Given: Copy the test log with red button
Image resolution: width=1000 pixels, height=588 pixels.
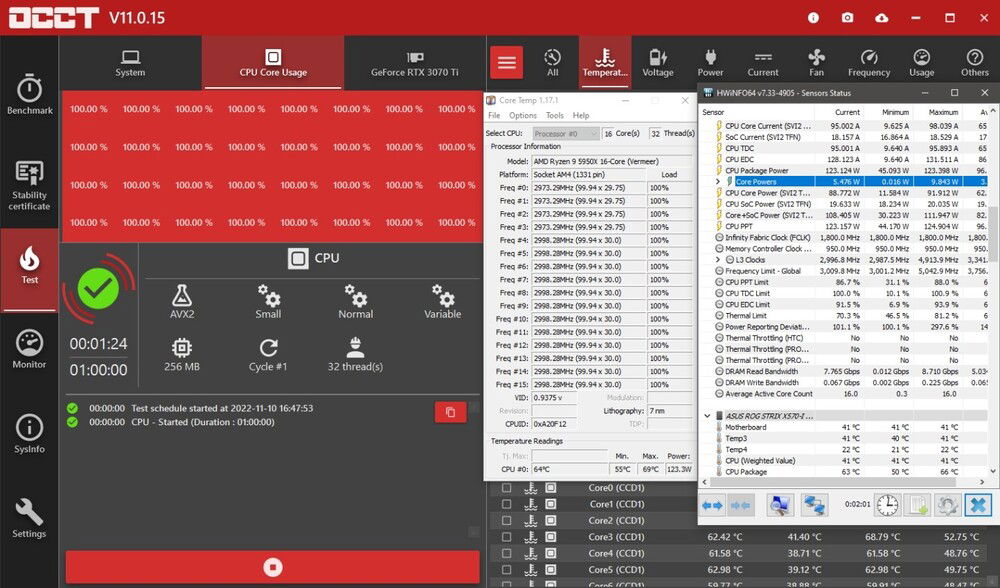Looking at the screenshot, I should point(450,412).
